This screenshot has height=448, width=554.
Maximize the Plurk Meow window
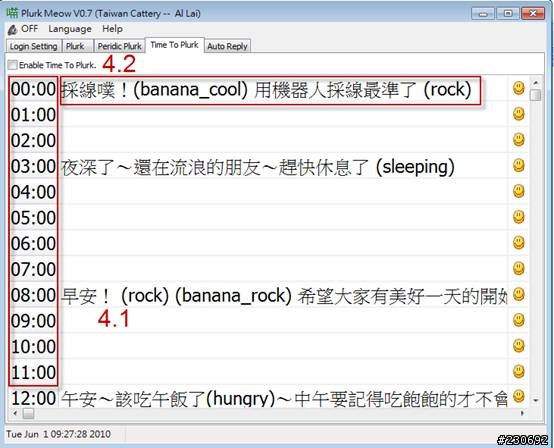coord(508,14)
